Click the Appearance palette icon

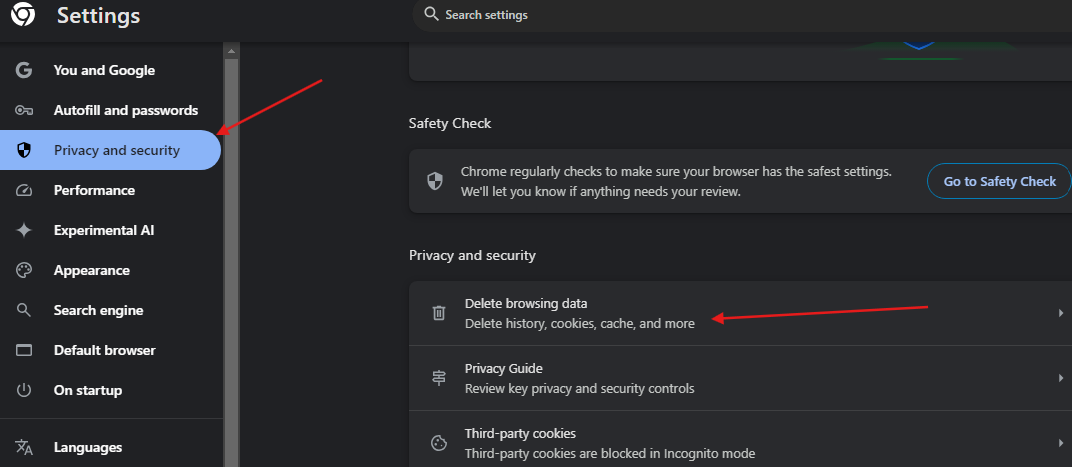[24, 270]
